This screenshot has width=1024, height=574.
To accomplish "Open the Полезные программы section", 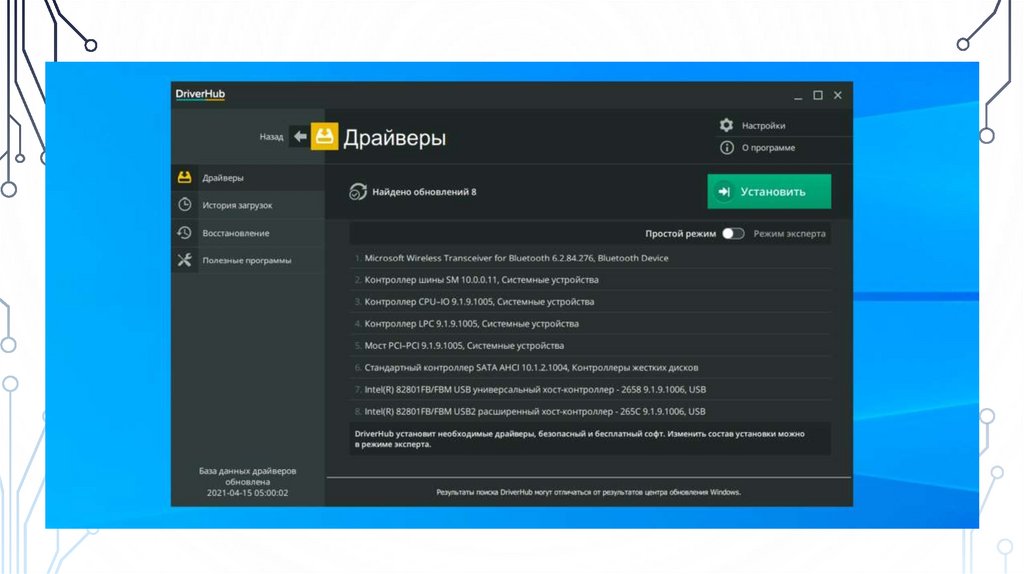I will pyautogui.click(x=248, y=260).
